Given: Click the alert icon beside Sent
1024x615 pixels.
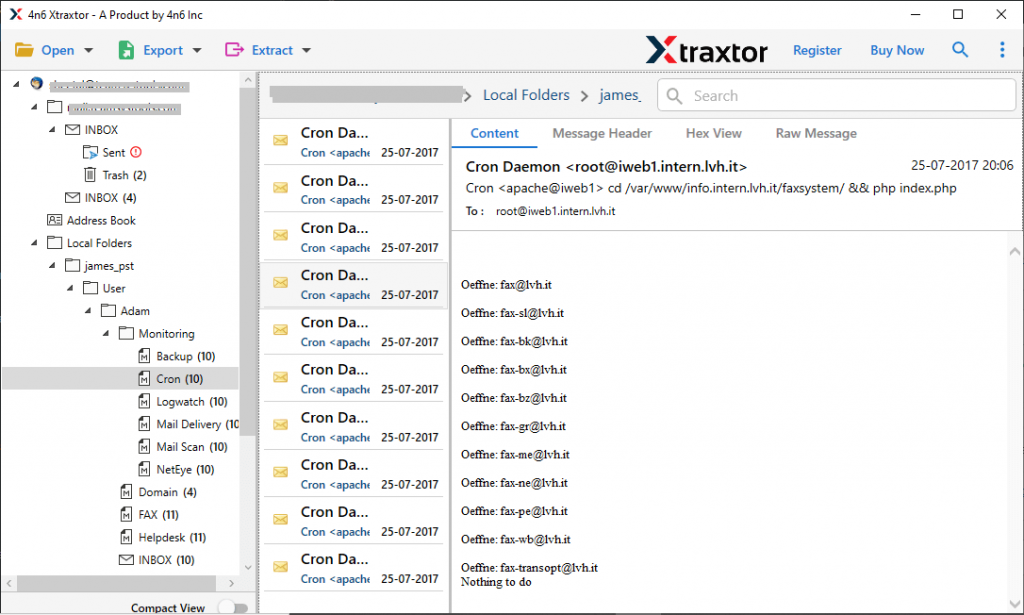Looking at the screenshot, I should [133, 152].
